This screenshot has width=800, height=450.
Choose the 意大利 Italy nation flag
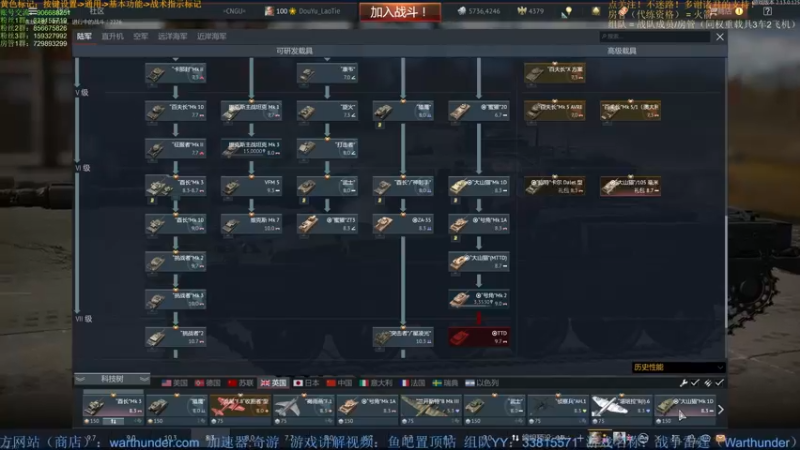[376, 383]
